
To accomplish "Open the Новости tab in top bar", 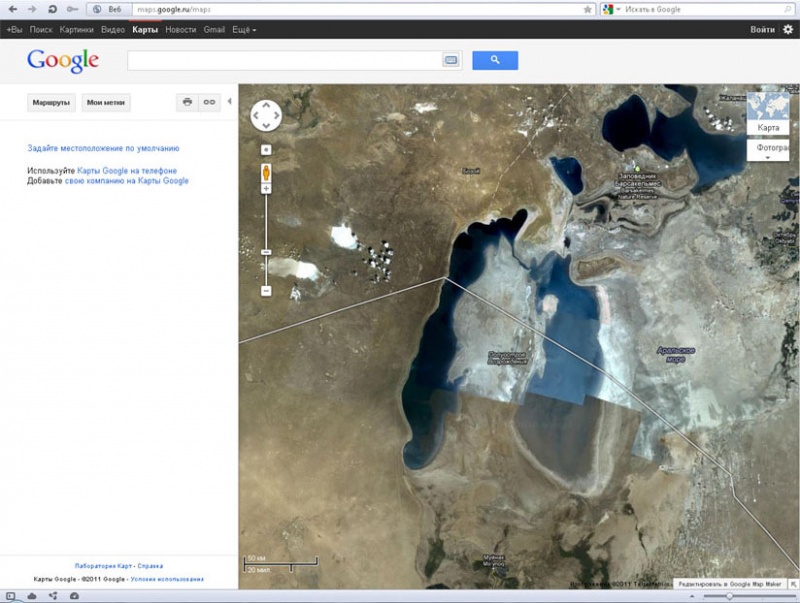I will [181, 30].
